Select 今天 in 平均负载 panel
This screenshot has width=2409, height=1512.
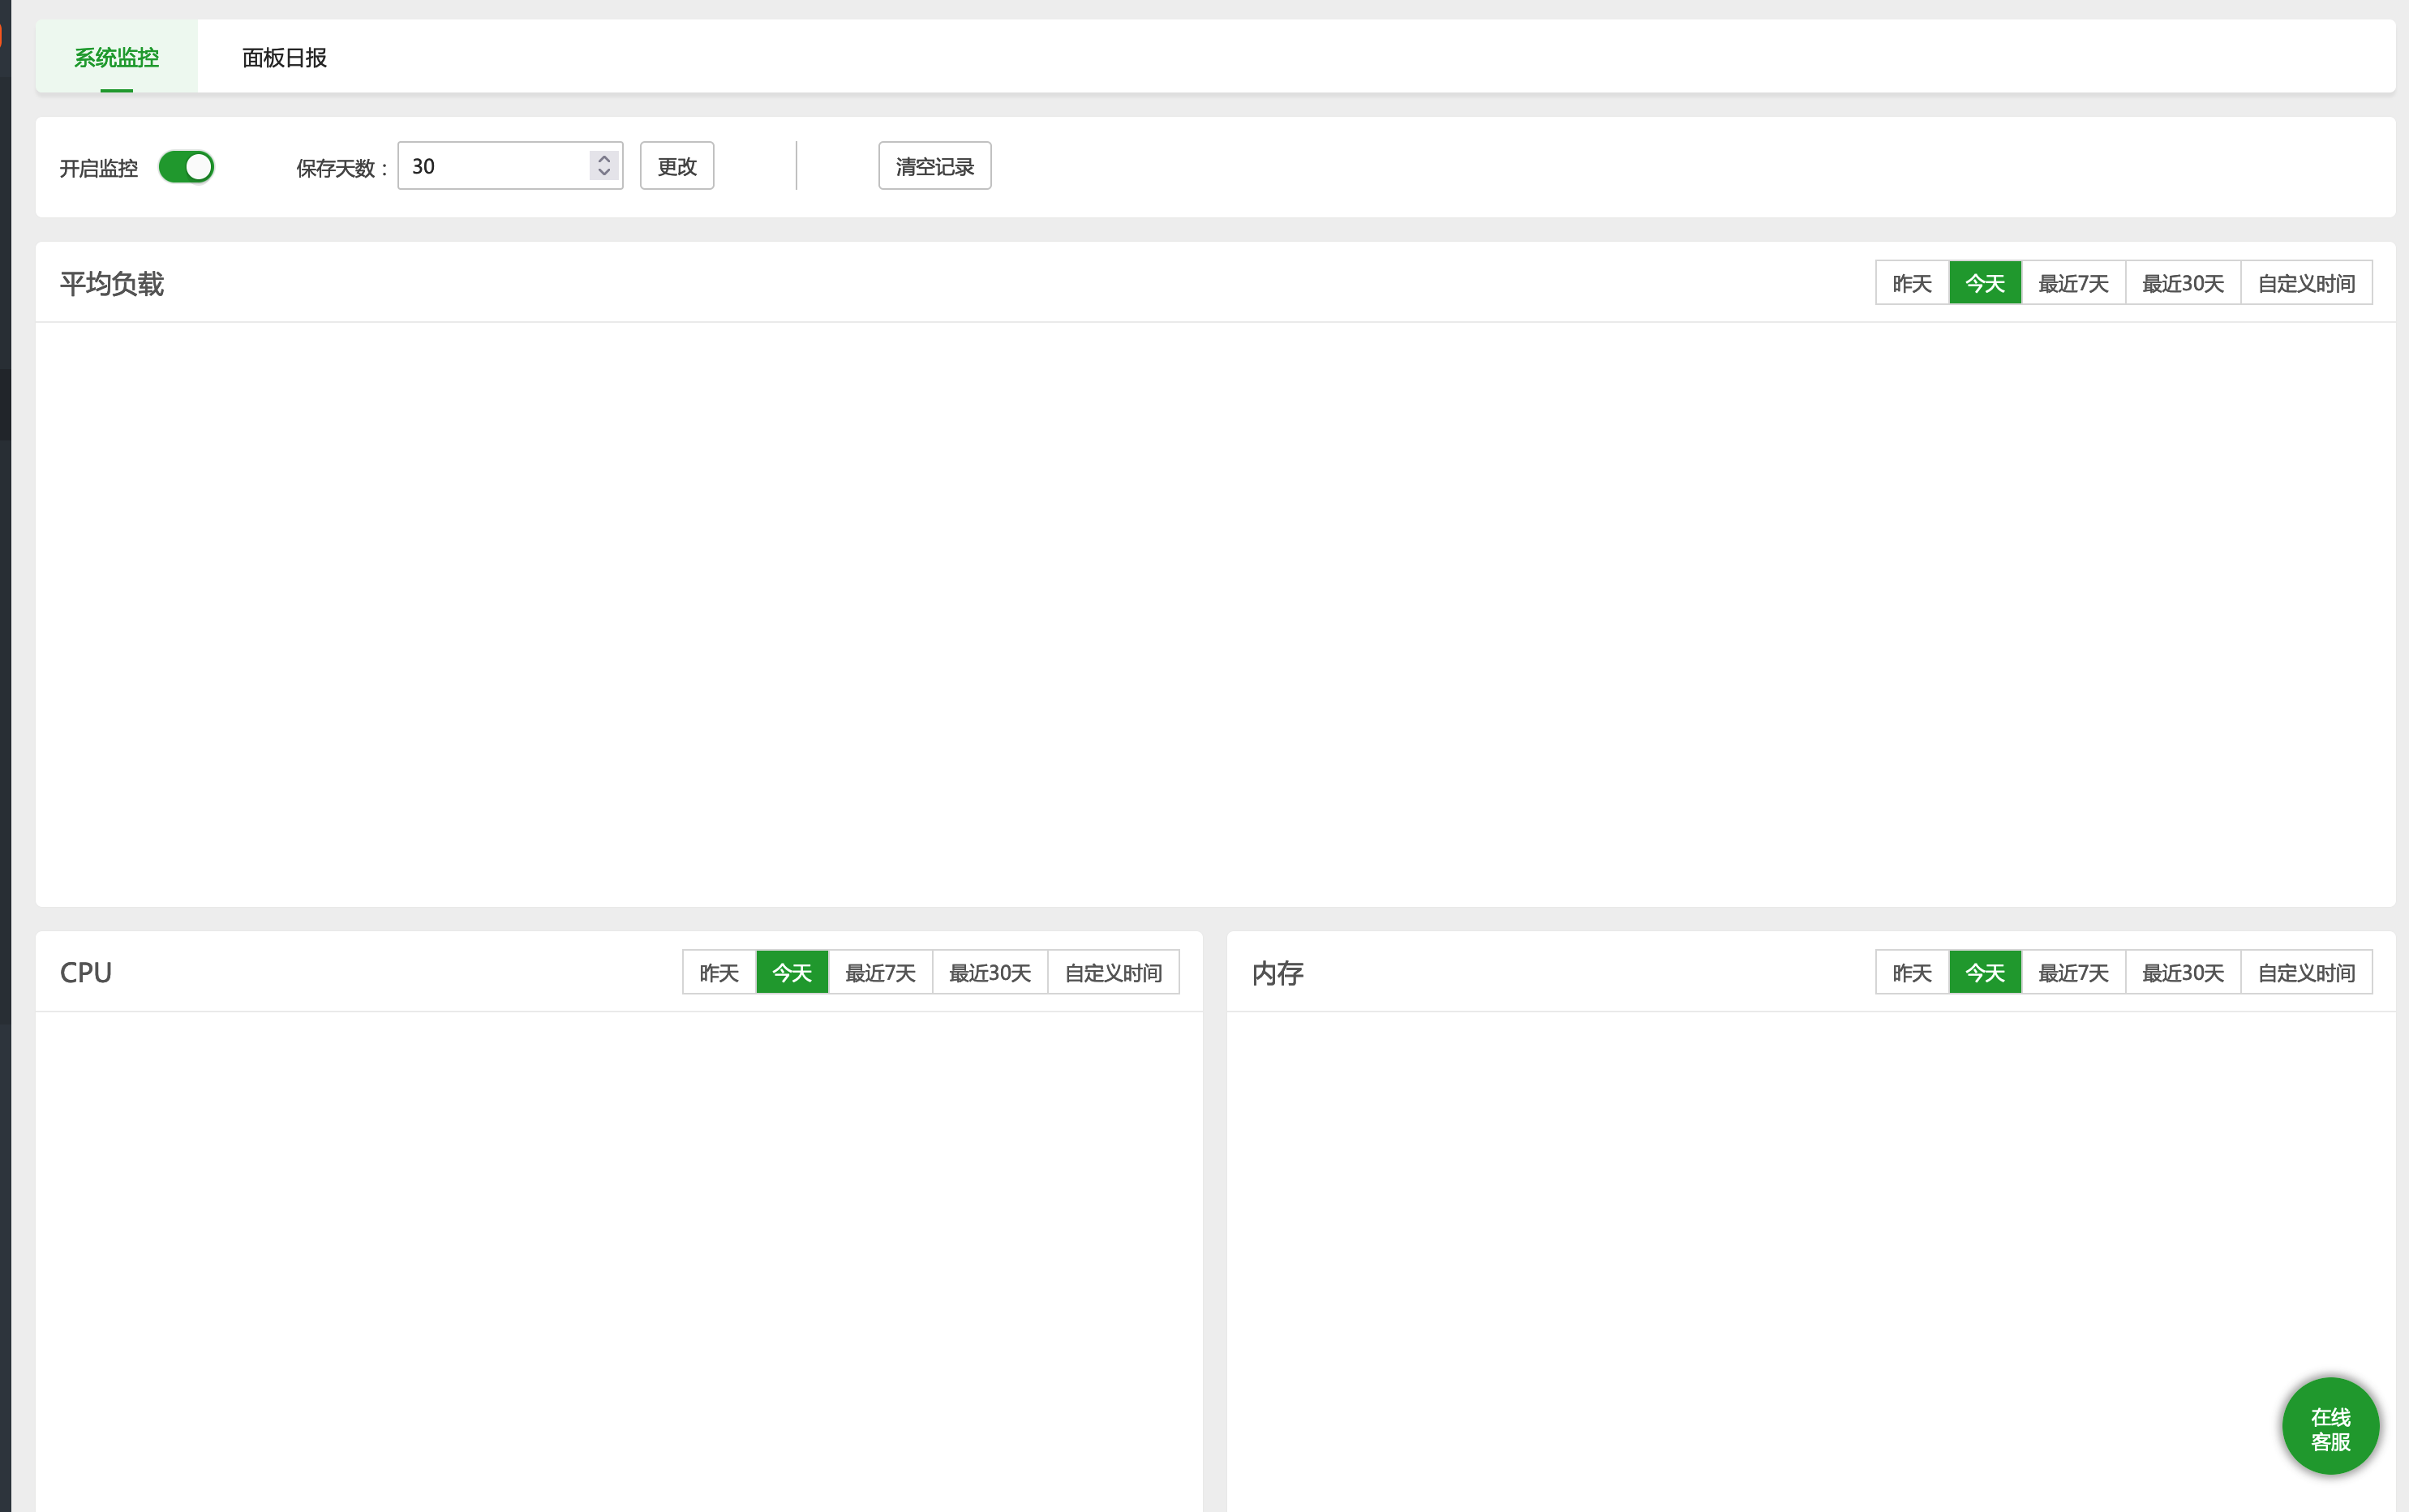(x=1985, y=283)
